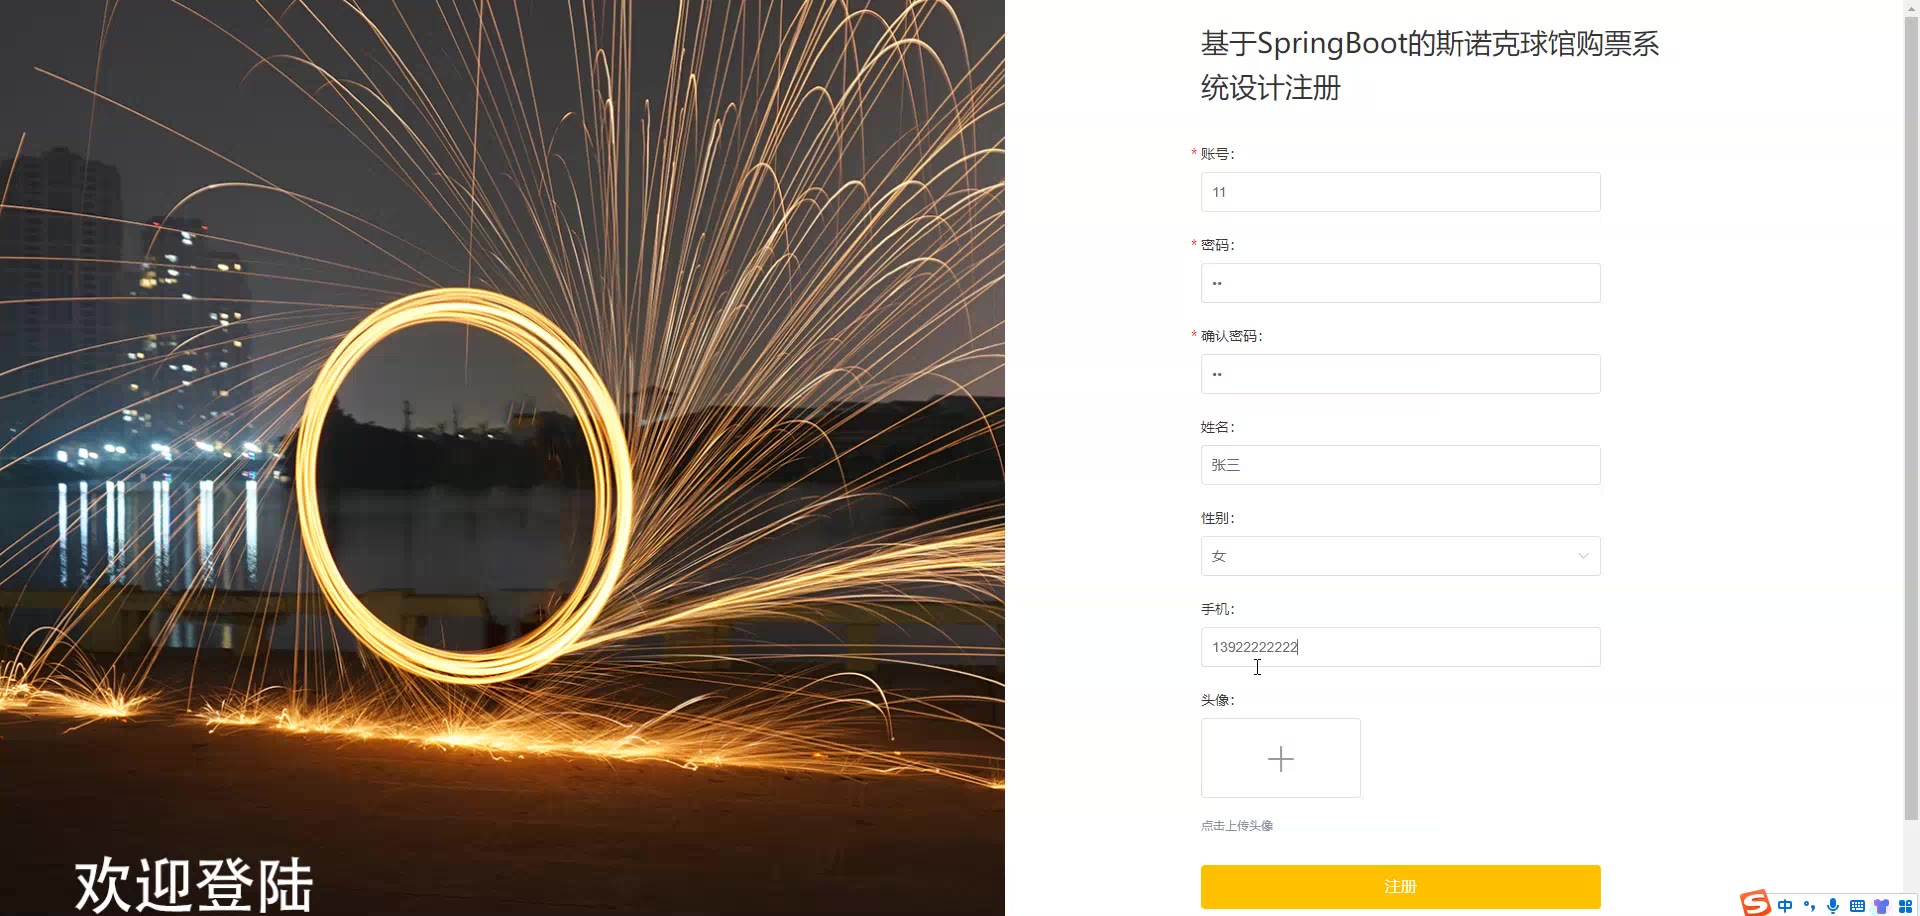Click the 点击上传头像 hint text
The height and width of the screenshot is (916, 1920).
[x=1237, y=826]
